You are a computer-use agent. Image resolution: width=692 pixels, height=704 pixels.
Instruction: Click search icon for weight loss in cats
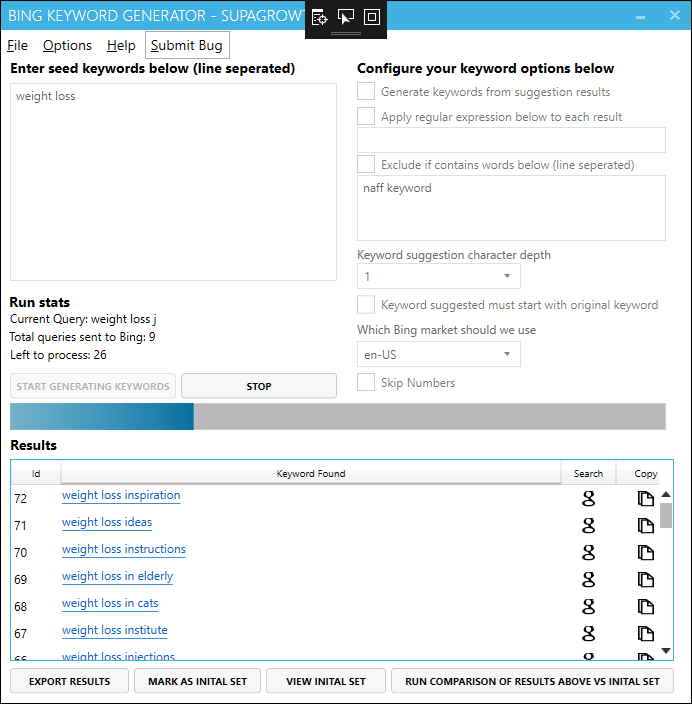[588, 607]
